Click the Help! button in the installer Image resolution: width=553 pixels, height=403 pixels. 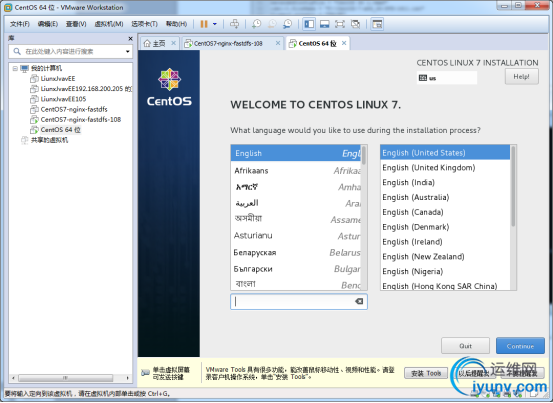[522, 77]
